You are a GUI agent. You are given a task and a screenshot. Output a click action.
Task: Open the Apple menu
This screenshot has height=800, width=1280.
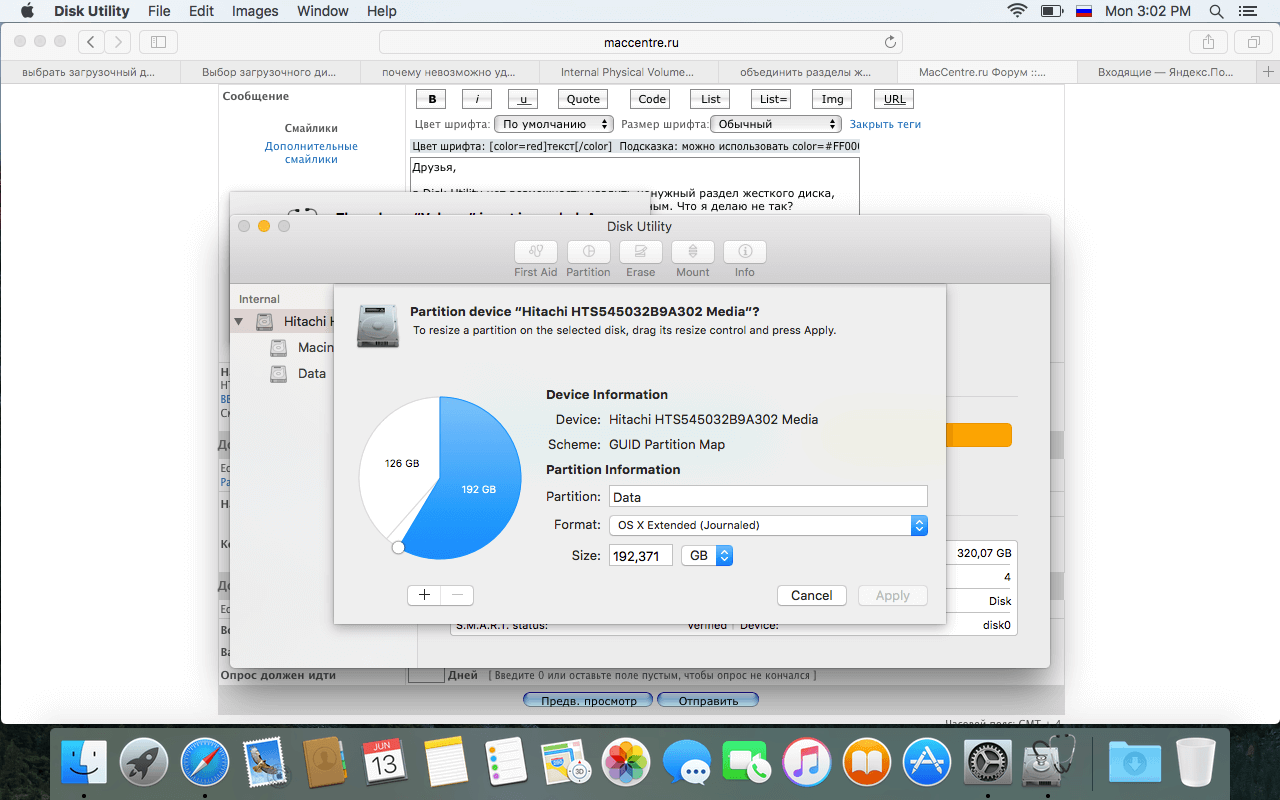pyautogui.click(x=27, y=11)
